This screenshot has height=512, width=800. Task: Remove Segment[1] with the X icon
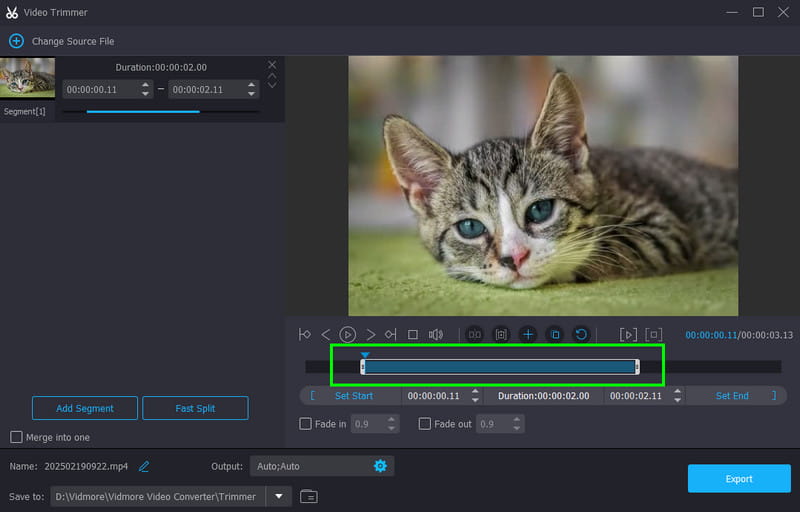(x=272, y=65)
